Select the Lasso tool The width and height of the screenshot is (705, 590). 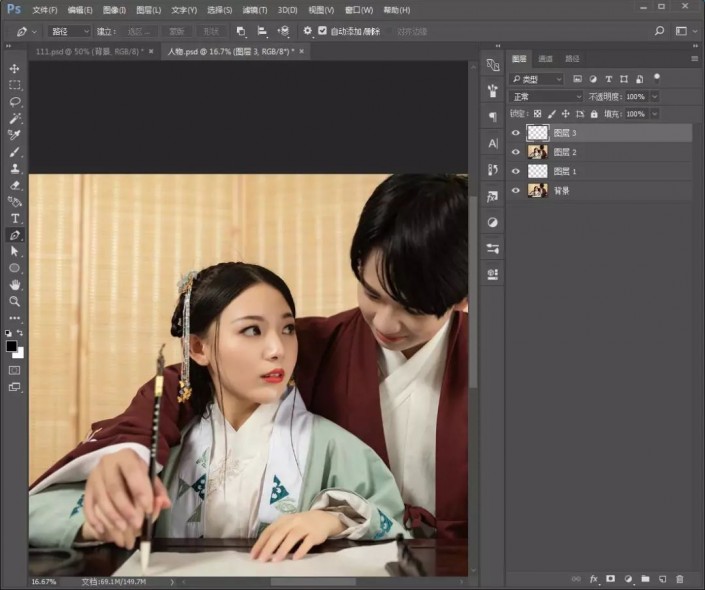[x=14, y=102]
